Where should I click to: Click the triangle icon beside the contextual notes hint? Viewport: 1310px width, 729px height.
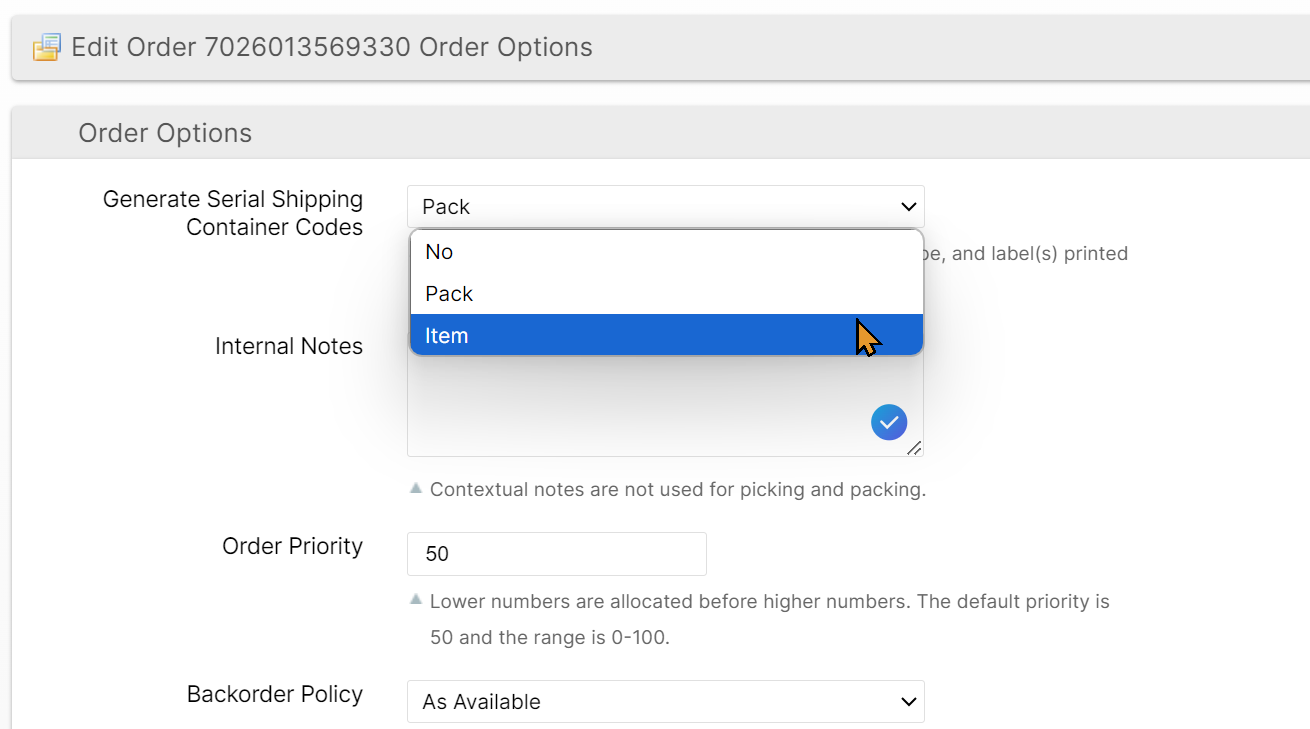point(416,489)
